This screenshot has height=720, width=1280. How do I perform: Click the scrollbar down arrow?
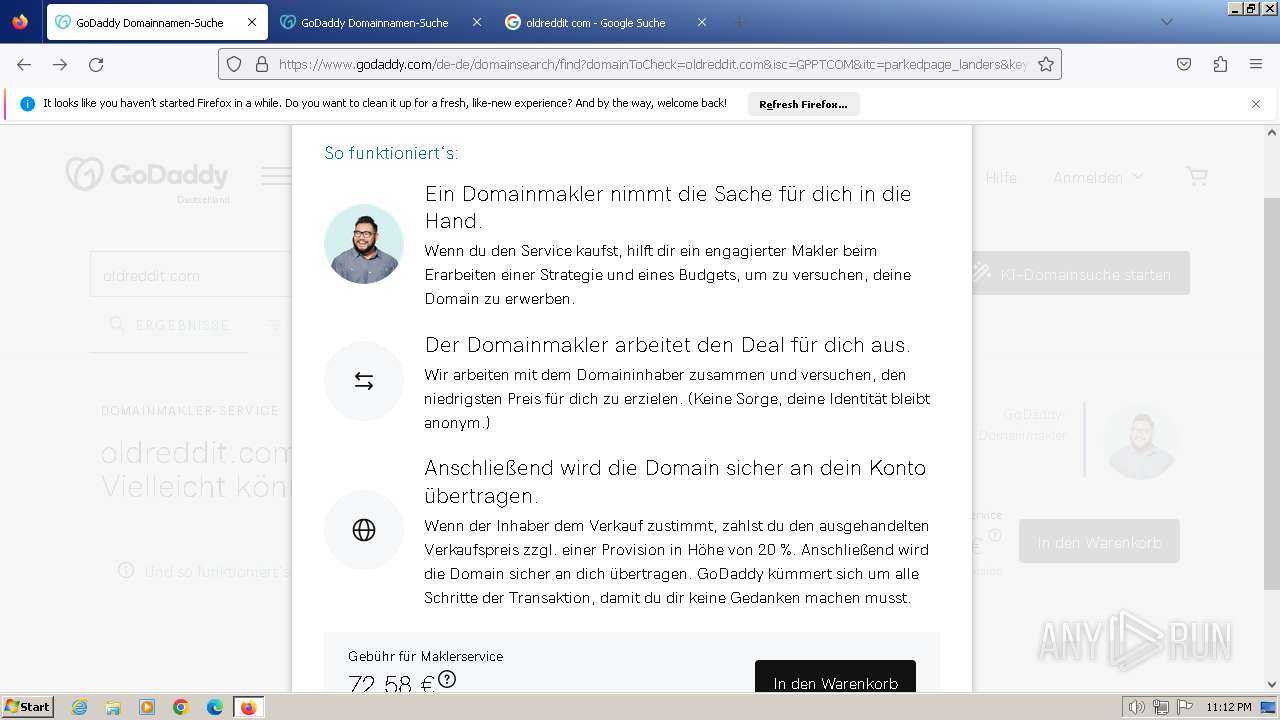pyautogui.click(x=1272, y=685)
